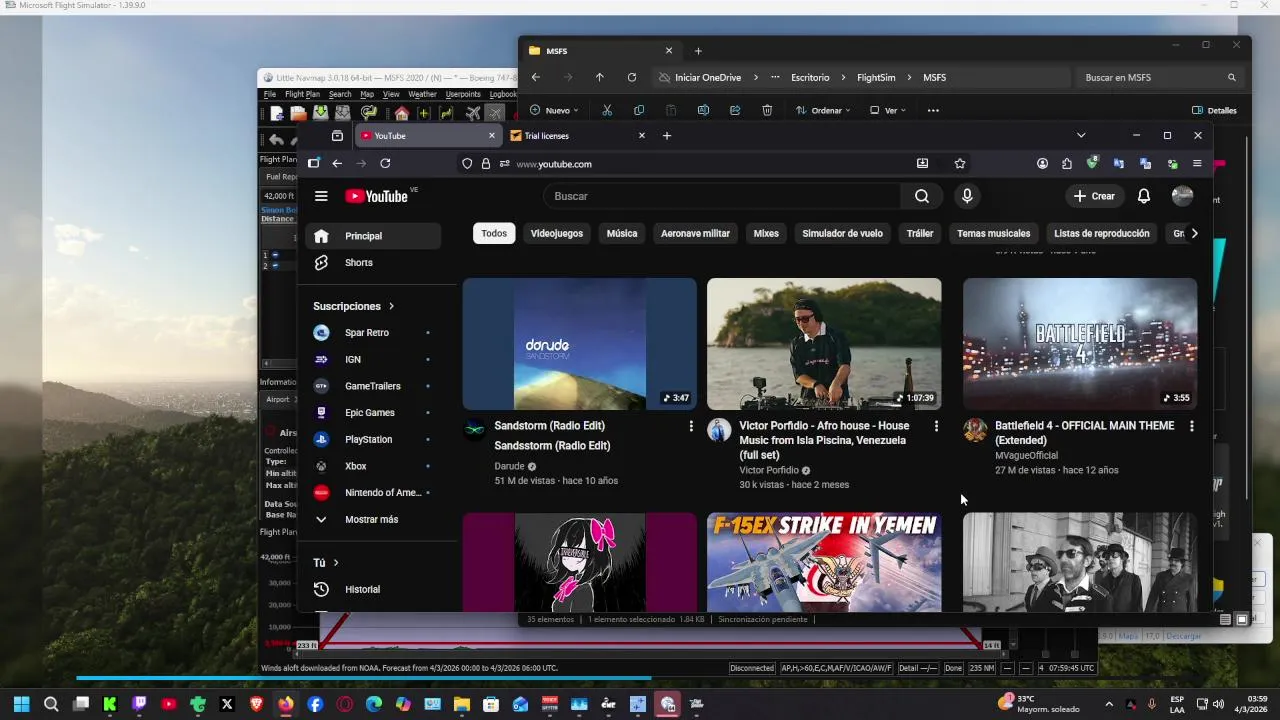Open the Nuevo dropdown in File Explorer
Image resolution: width=1280 pixels, height=720 pixels.
pos(554,110)
